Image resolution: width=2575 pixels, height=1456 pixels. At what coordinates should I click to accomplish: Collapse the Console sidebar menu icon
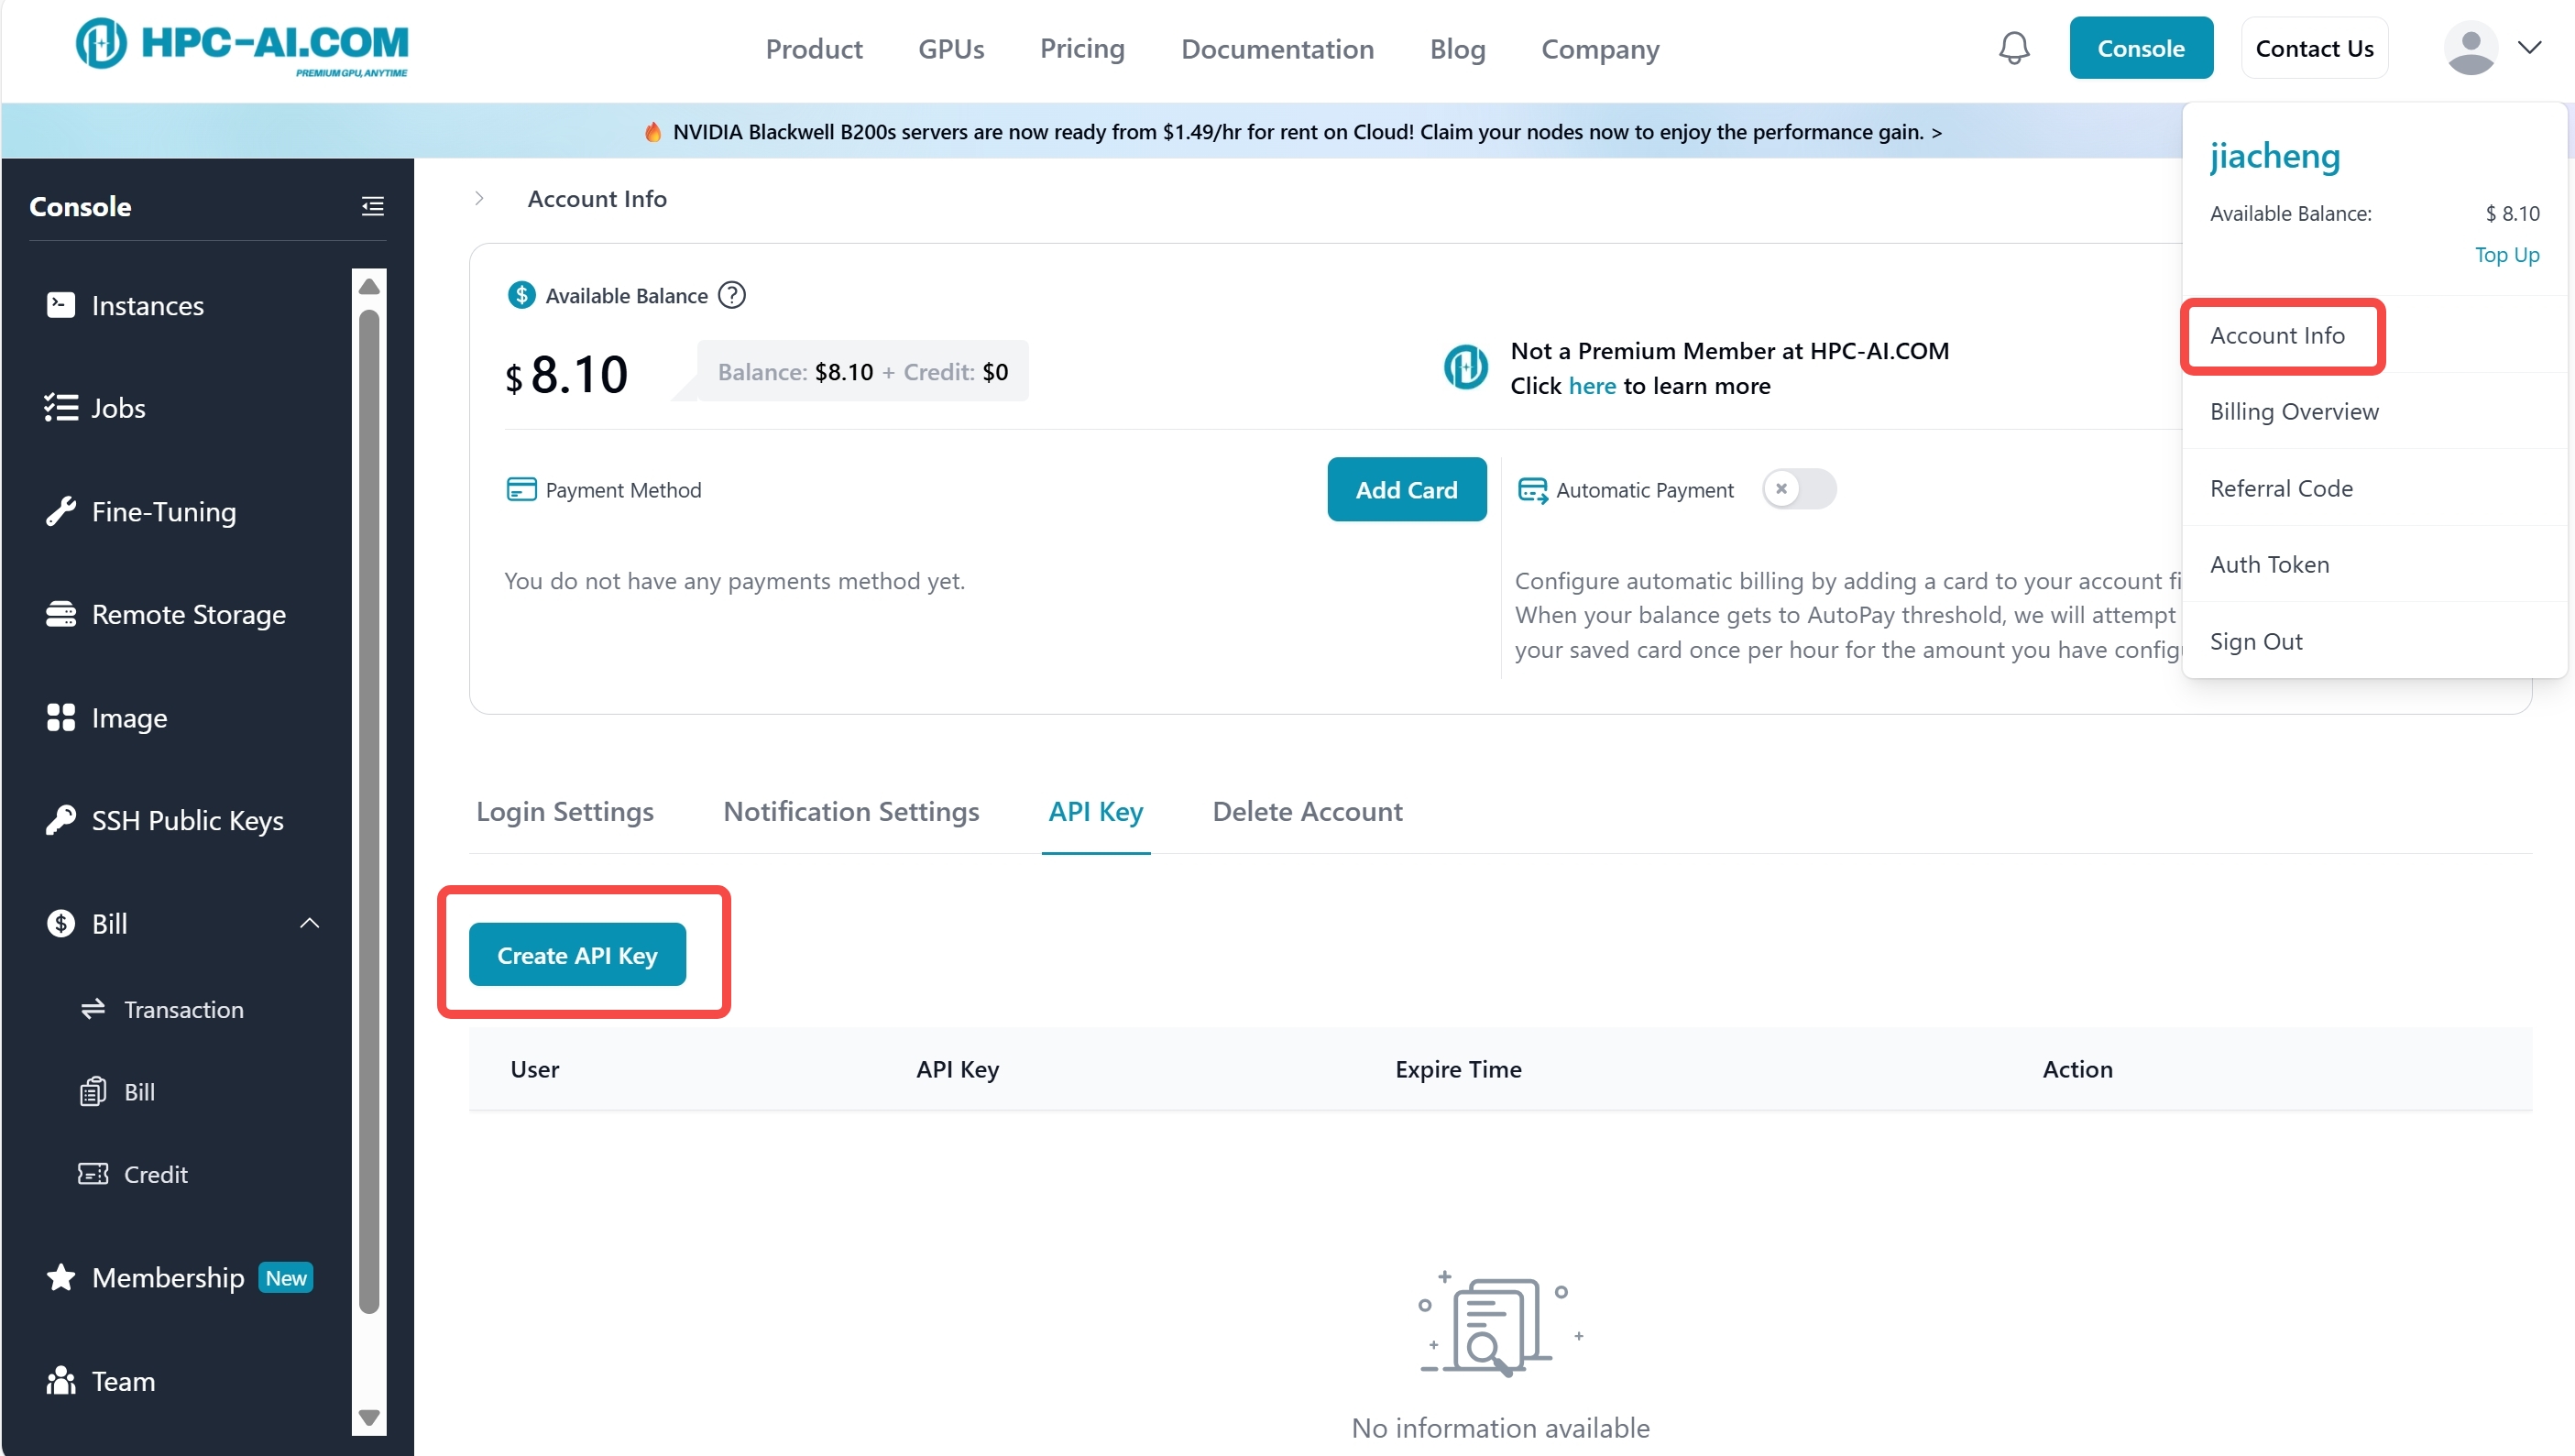tap(372, 206)
